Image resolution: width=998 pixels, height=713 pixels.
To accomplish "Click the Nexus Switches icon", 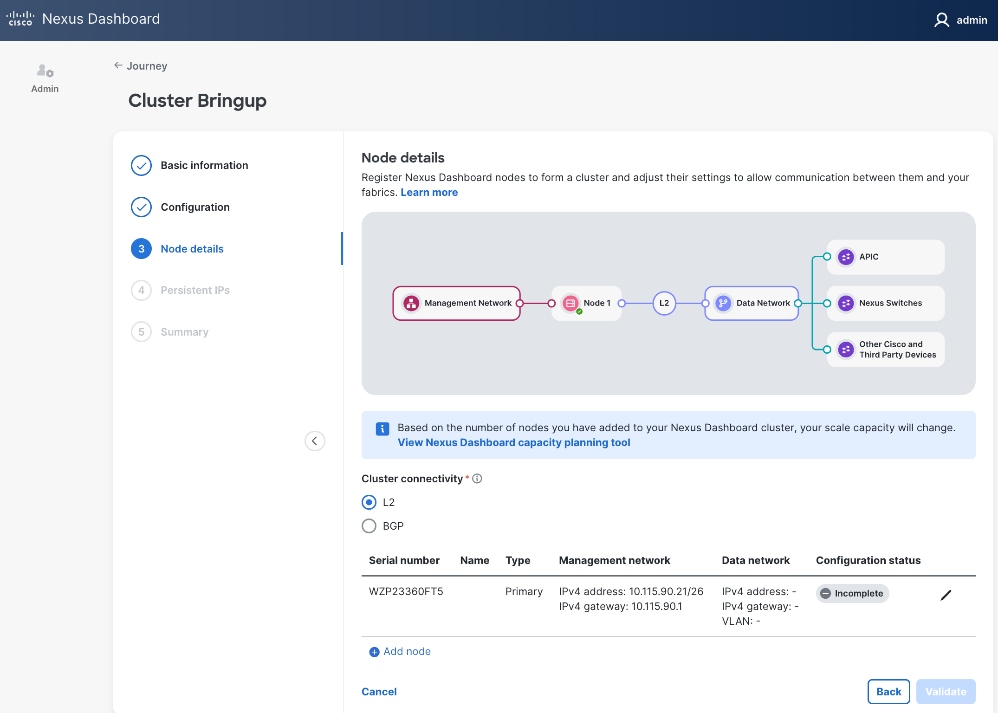I will (x=845, y=303).
